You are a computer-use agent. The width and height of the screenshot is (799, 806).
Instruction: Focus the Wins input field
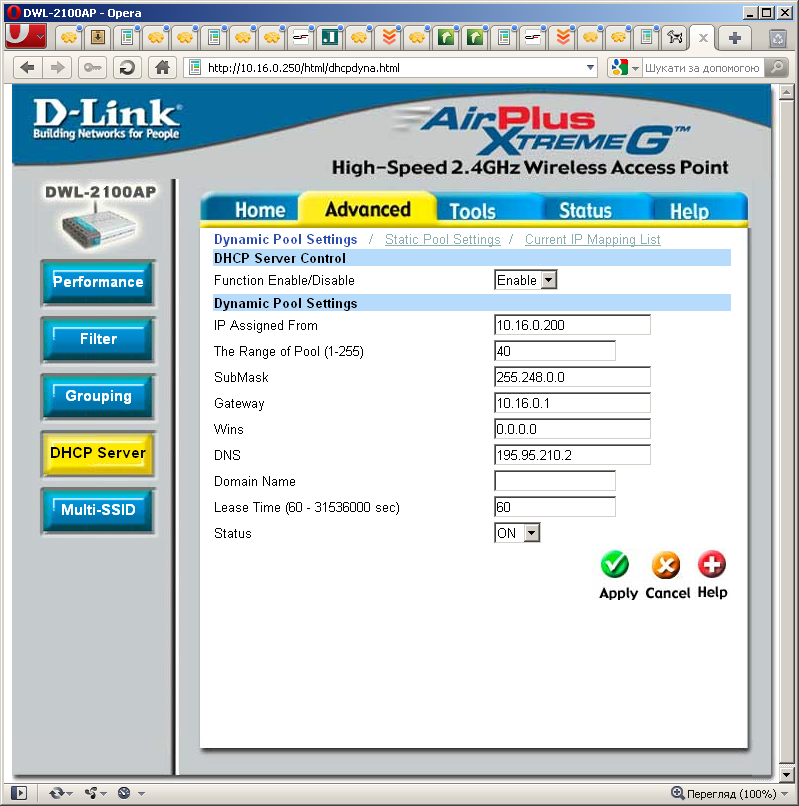pos(572,429)
